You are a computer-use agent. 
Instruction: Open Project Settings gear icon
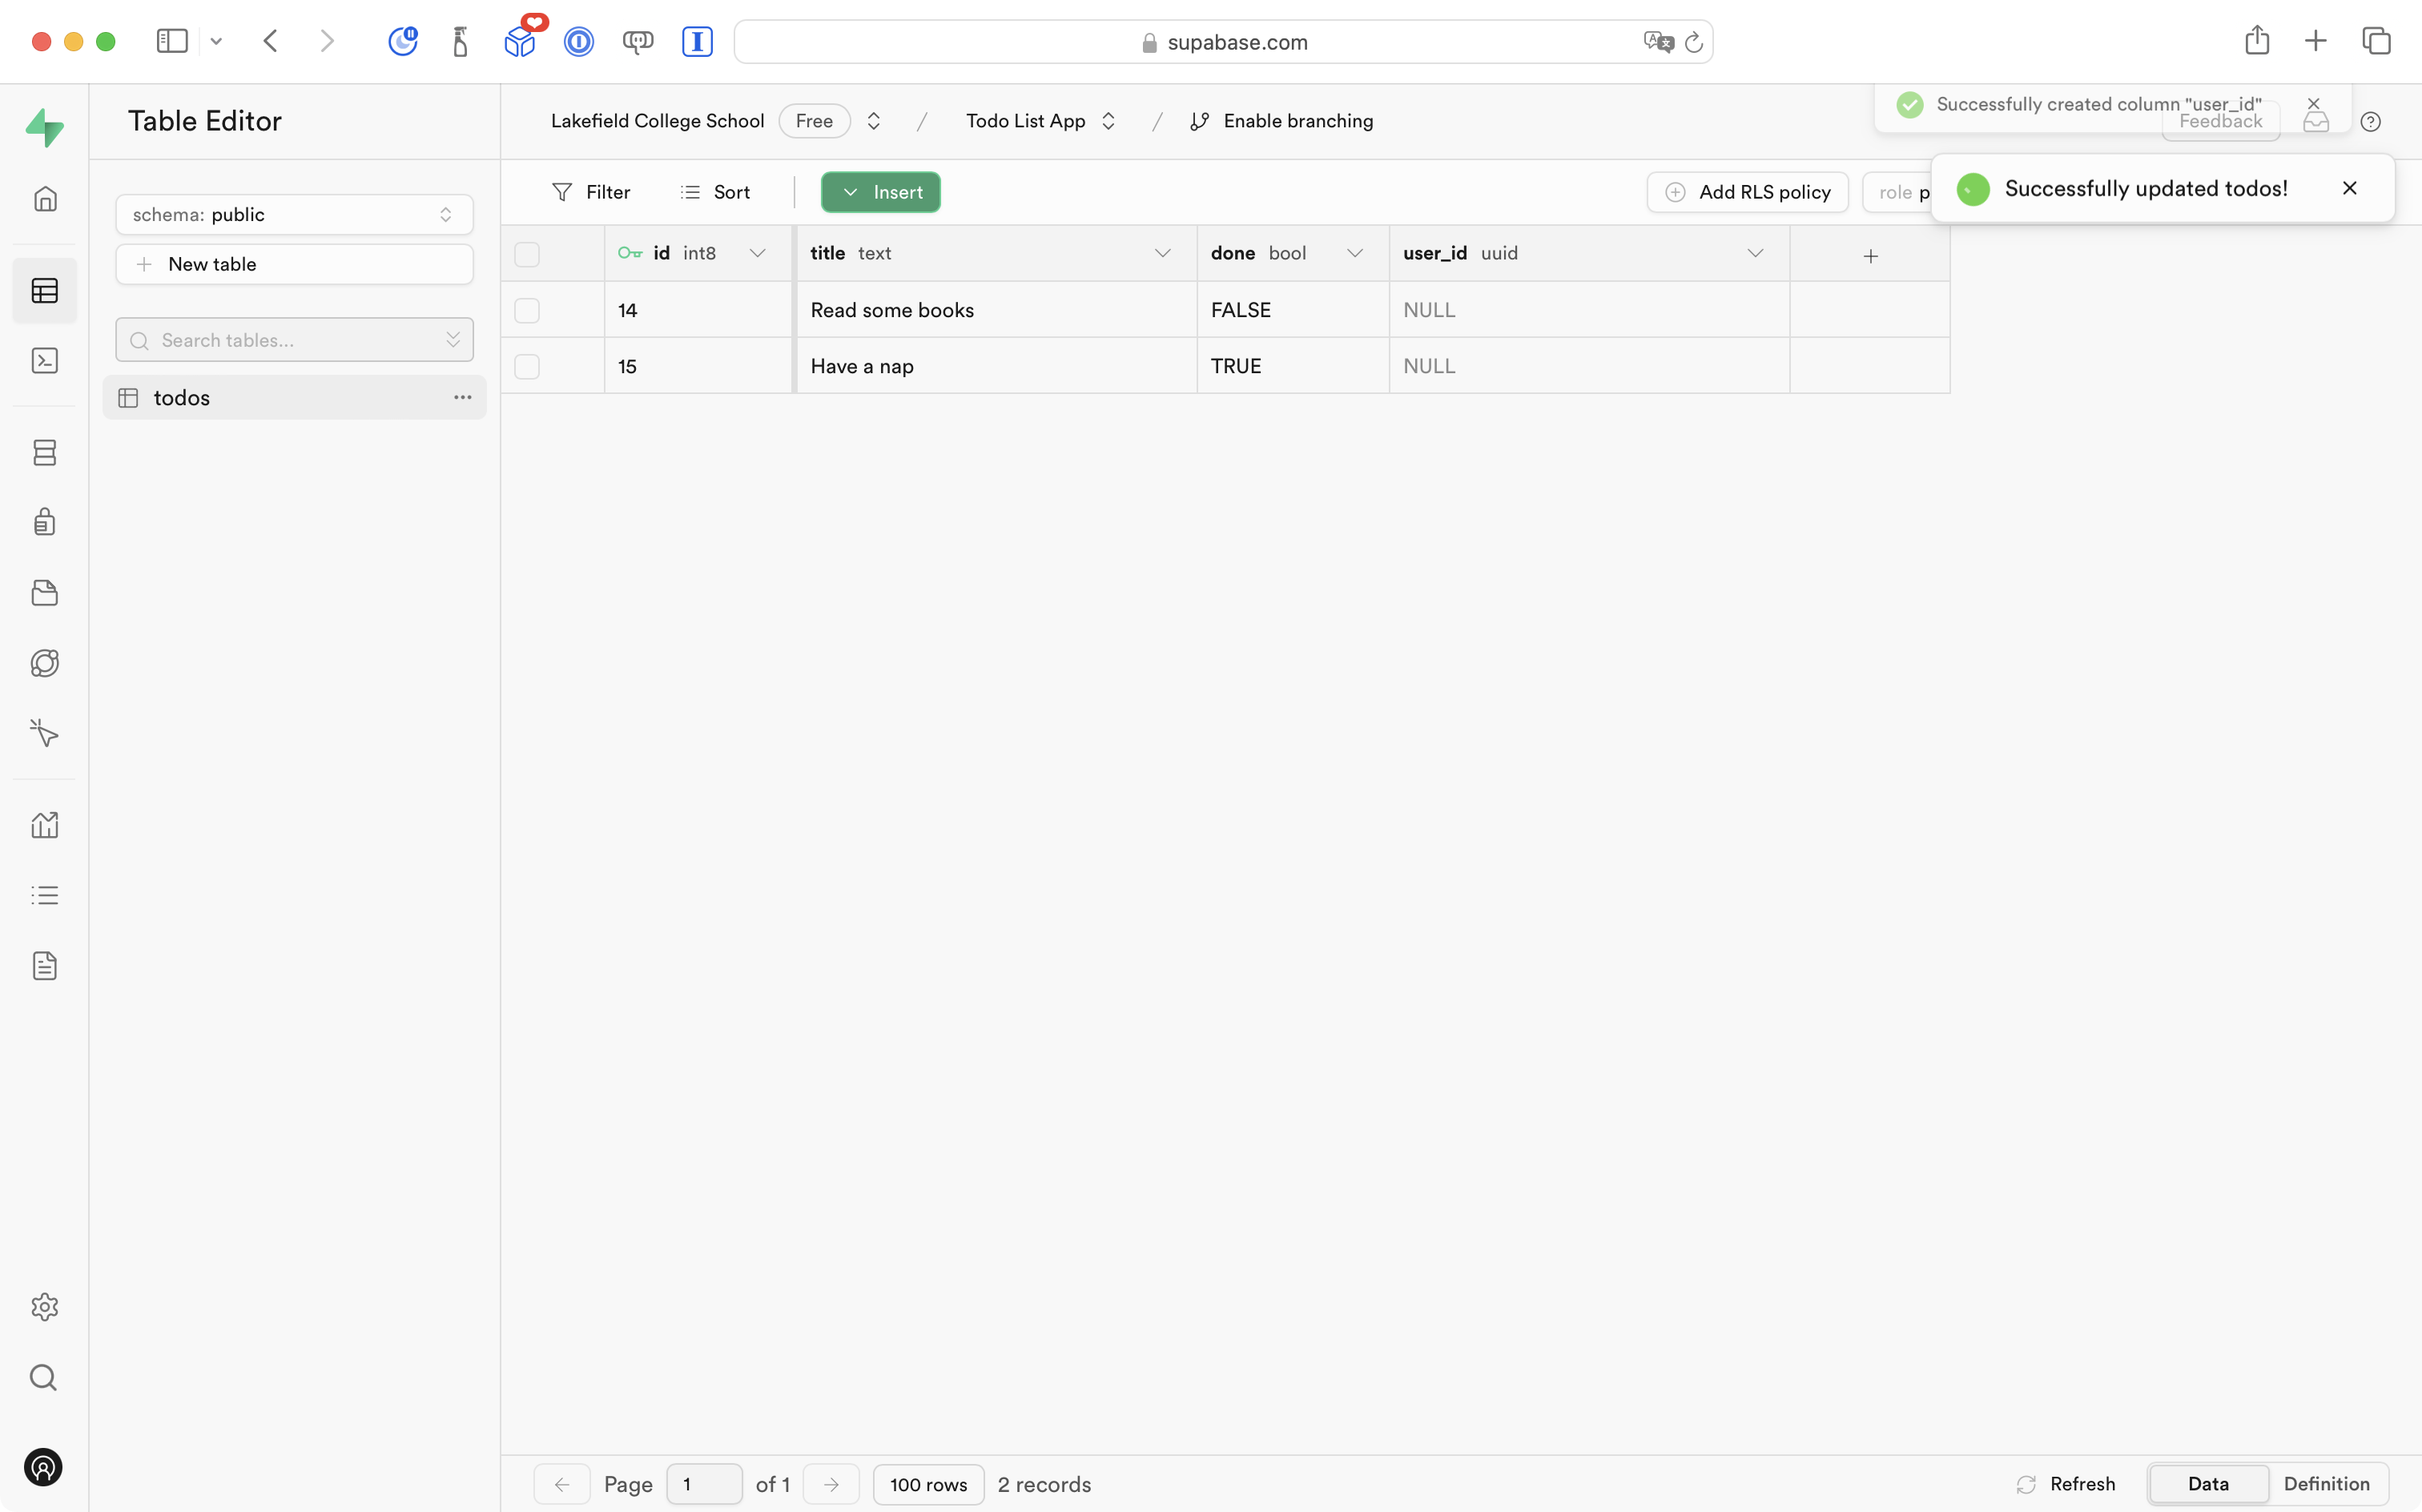click(45, 1307)
